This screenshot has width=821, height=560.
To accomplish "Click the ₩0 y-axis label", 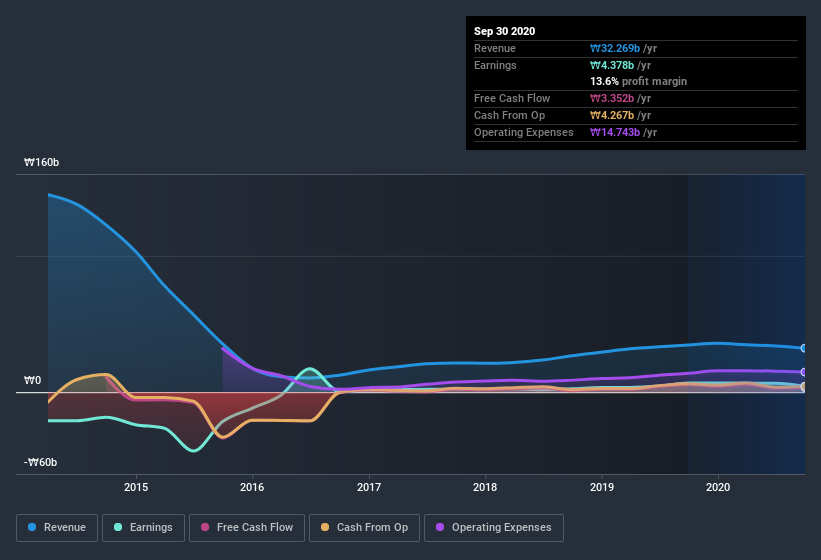I will point(32,380).
